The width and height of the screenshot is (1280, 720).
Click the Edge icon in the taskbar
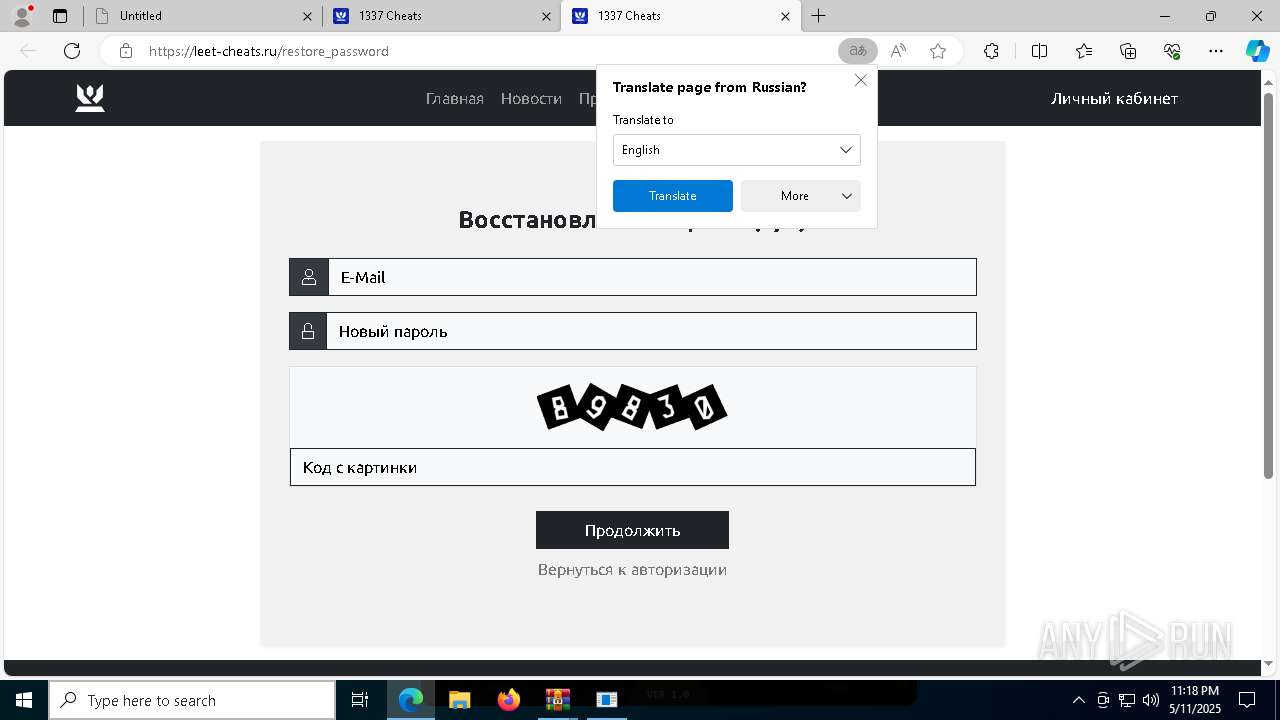pyautogui.click(x=411, y=700)
